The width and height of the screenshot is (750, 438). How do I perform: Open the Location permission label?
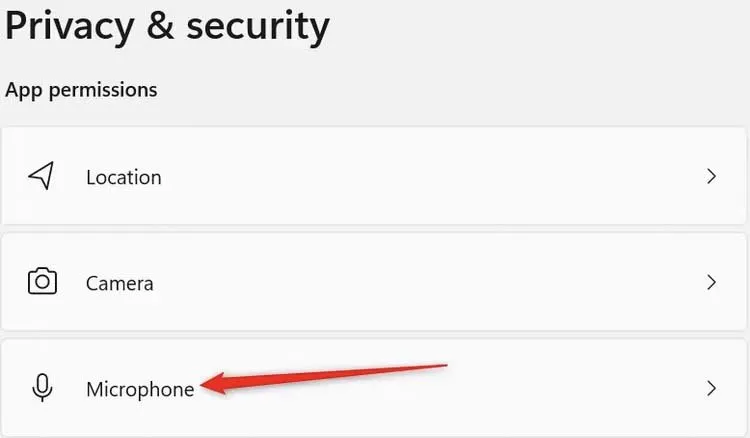tap(123, 178)
